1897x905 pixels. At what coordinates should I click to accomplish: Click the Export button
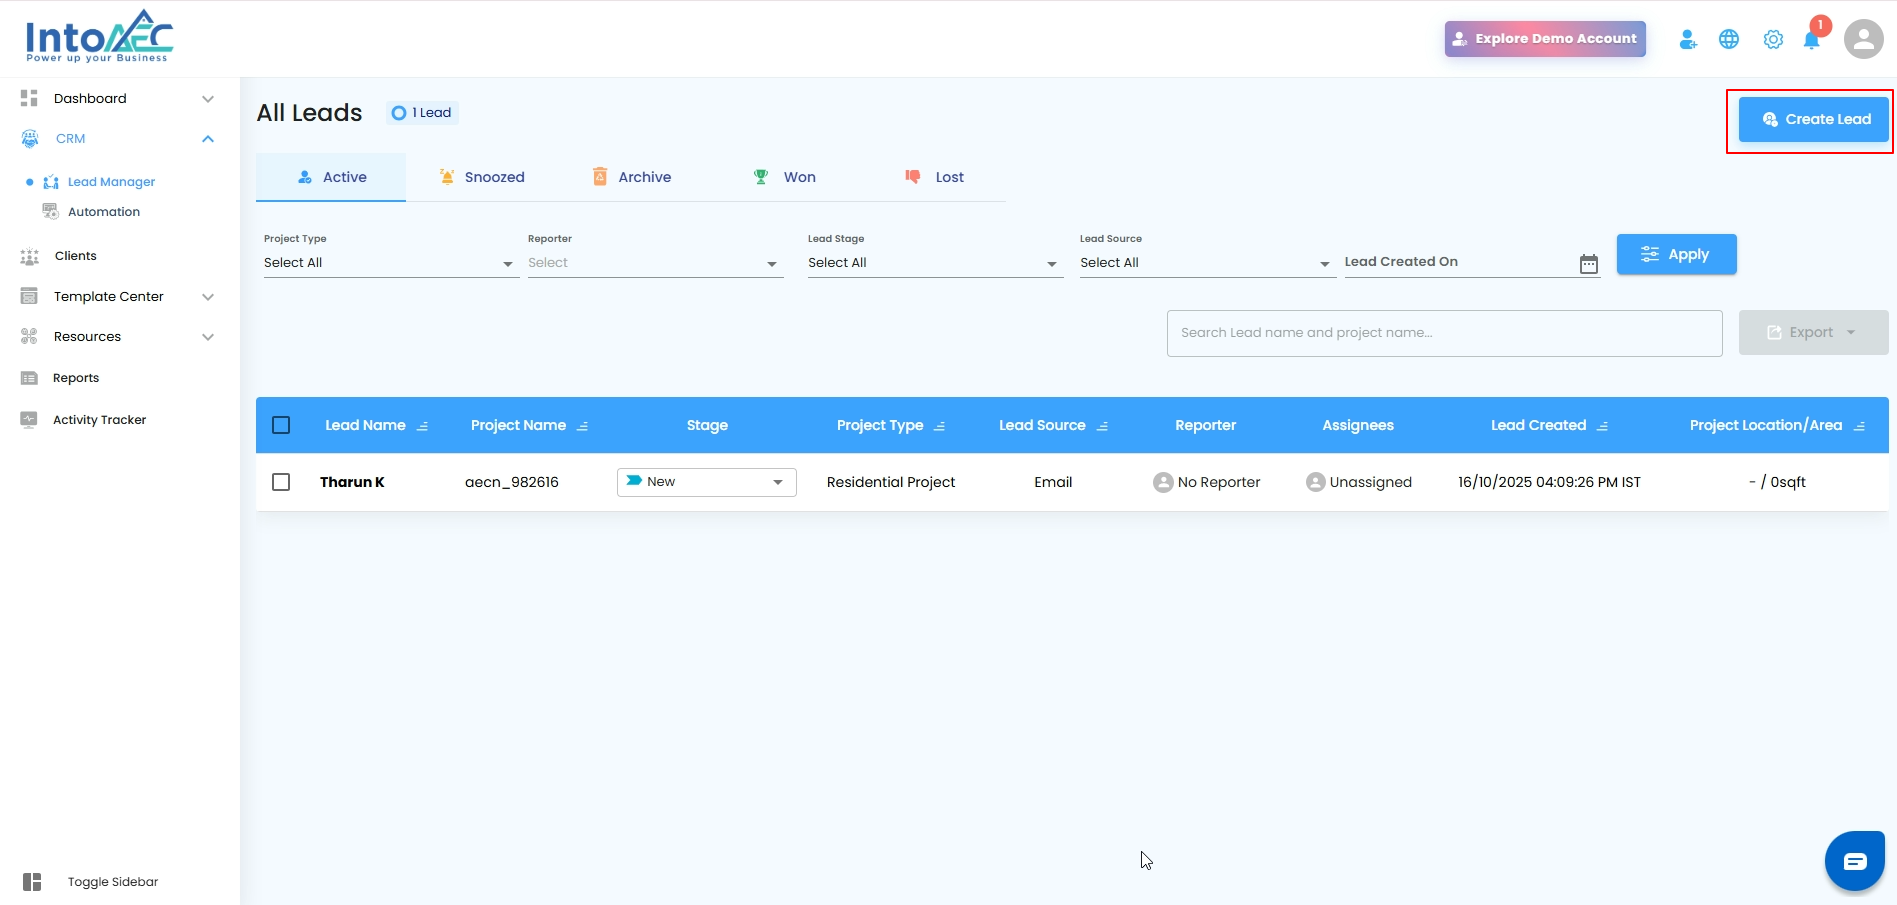pyautogui.click(x=1813, y=332)
